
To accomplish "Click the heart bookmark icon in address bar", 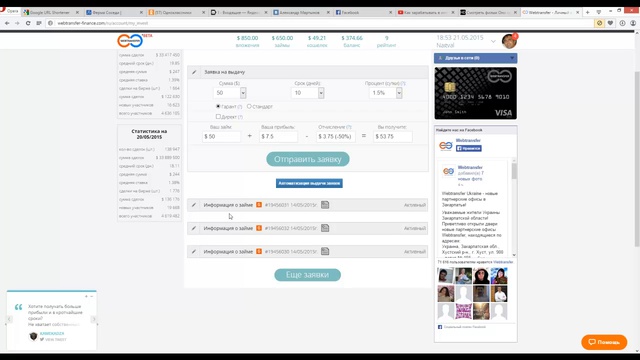I will pyautogui.click(x=610, y=23).
